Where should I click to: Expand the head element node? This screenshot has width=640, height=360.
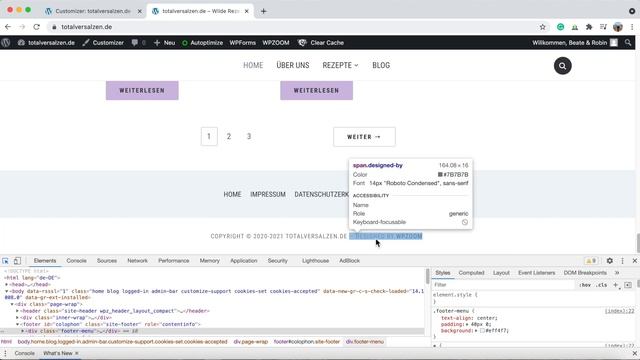coord(7,284)
